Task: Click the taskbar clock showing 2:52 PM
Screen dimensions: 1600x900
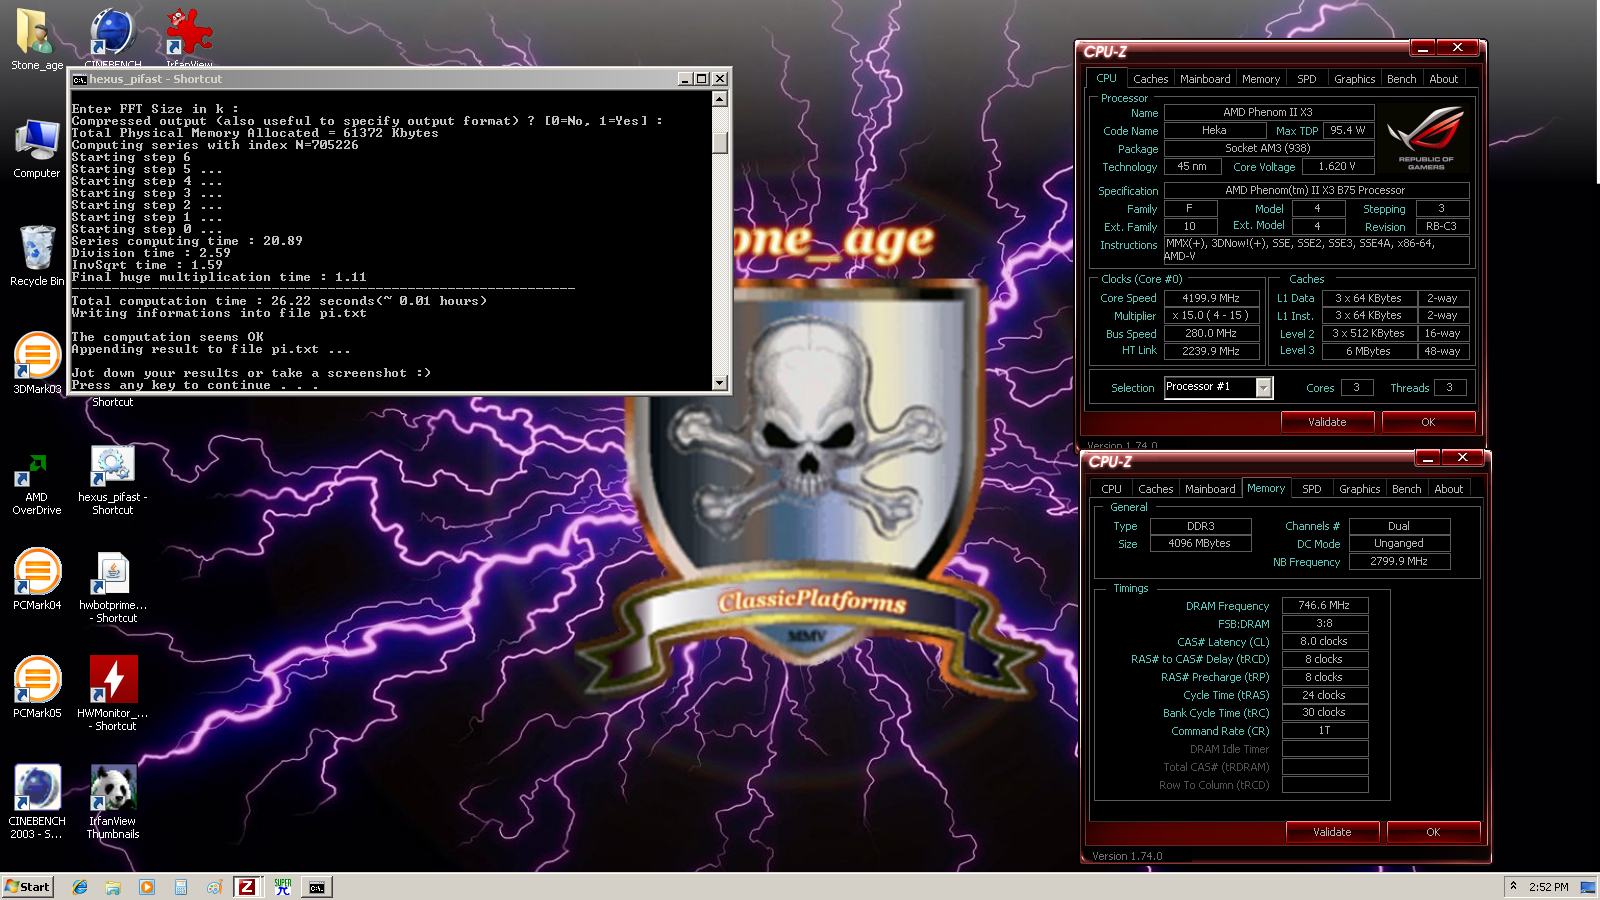Action: coord(1548,887)
